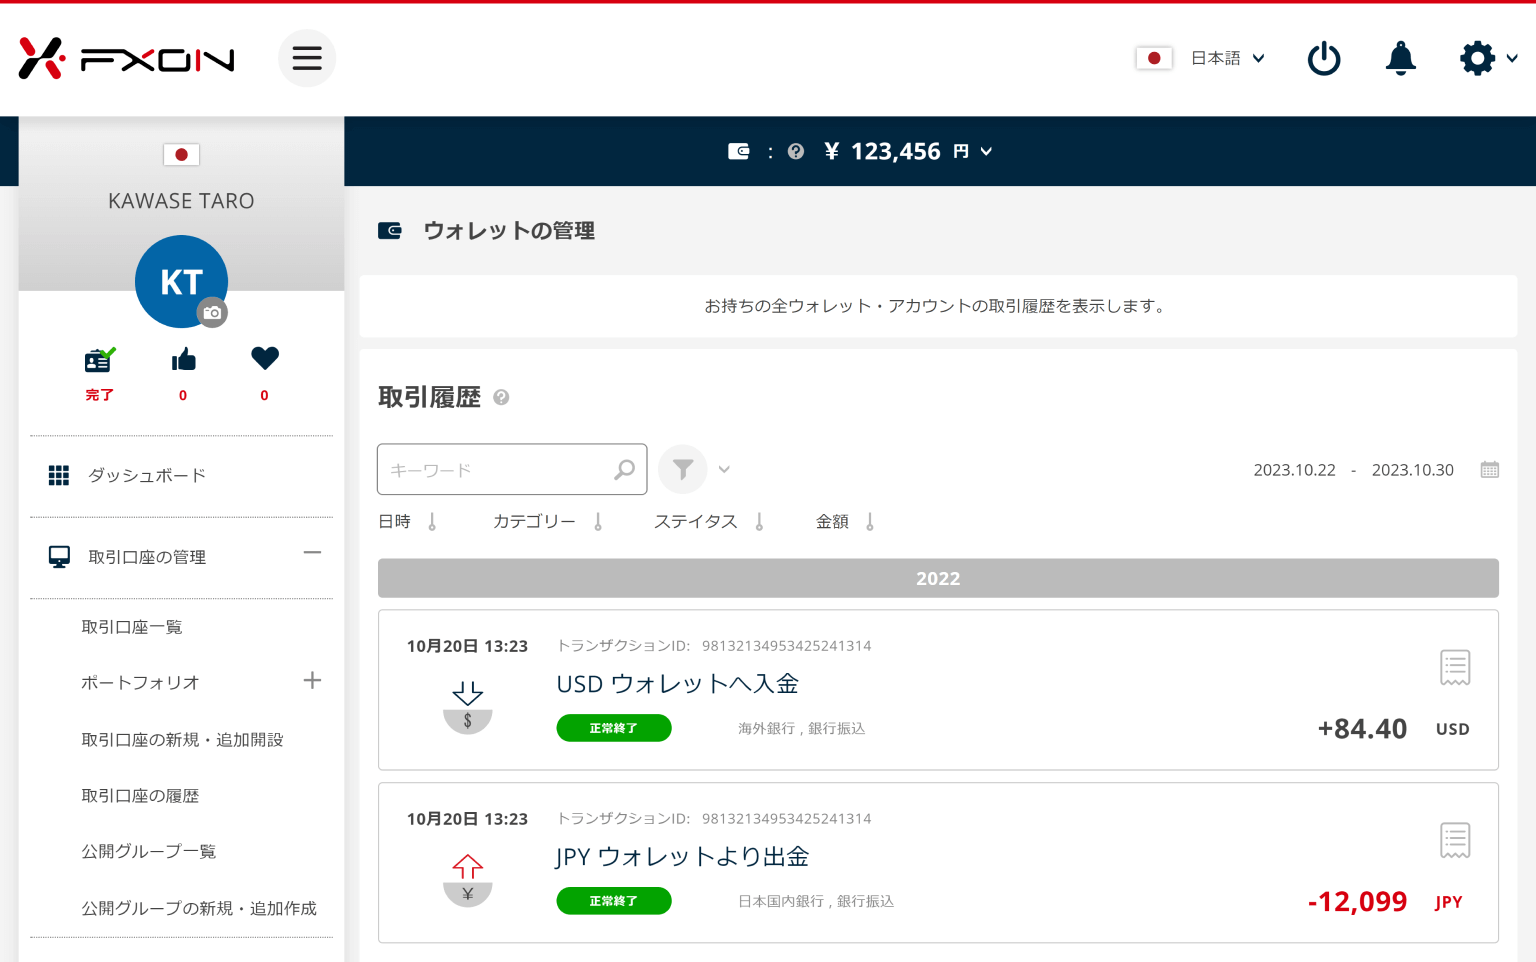Click 海外銀行 , 銀行振込 text

[801, 728]
